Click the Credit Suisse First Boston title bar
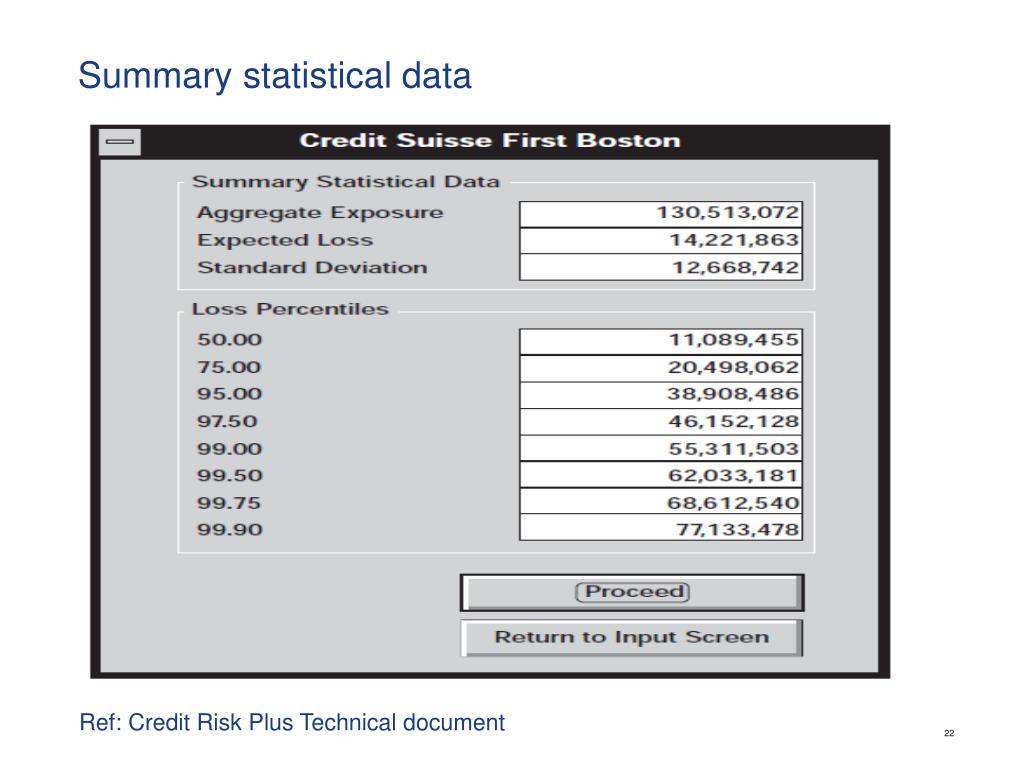This screenshot has width=1024, height=768. coord(490,141)
